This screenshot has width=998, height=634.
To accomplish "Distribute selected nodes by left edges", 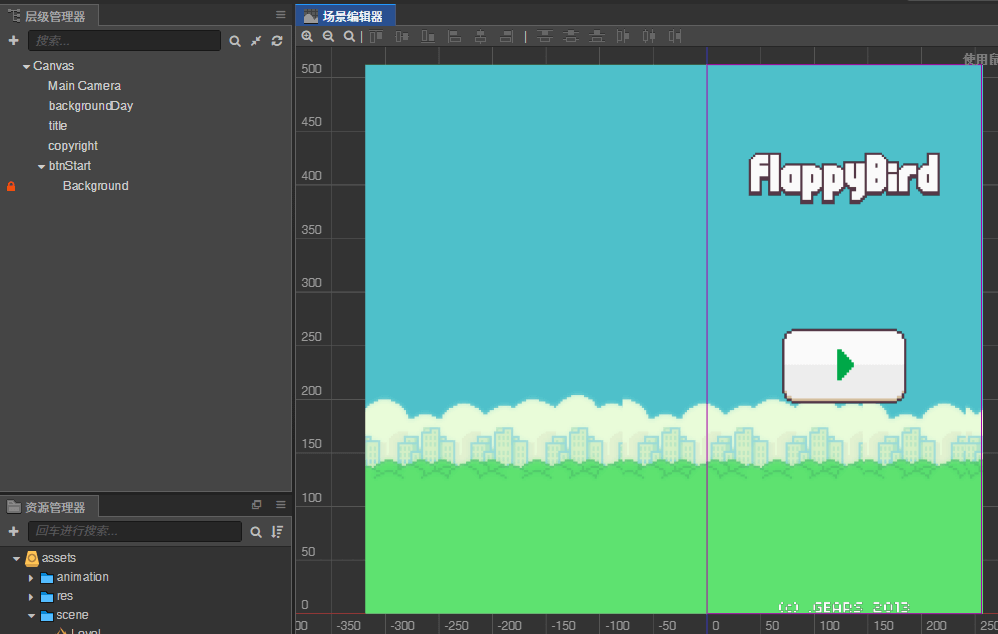I will (x=622, y=36).
